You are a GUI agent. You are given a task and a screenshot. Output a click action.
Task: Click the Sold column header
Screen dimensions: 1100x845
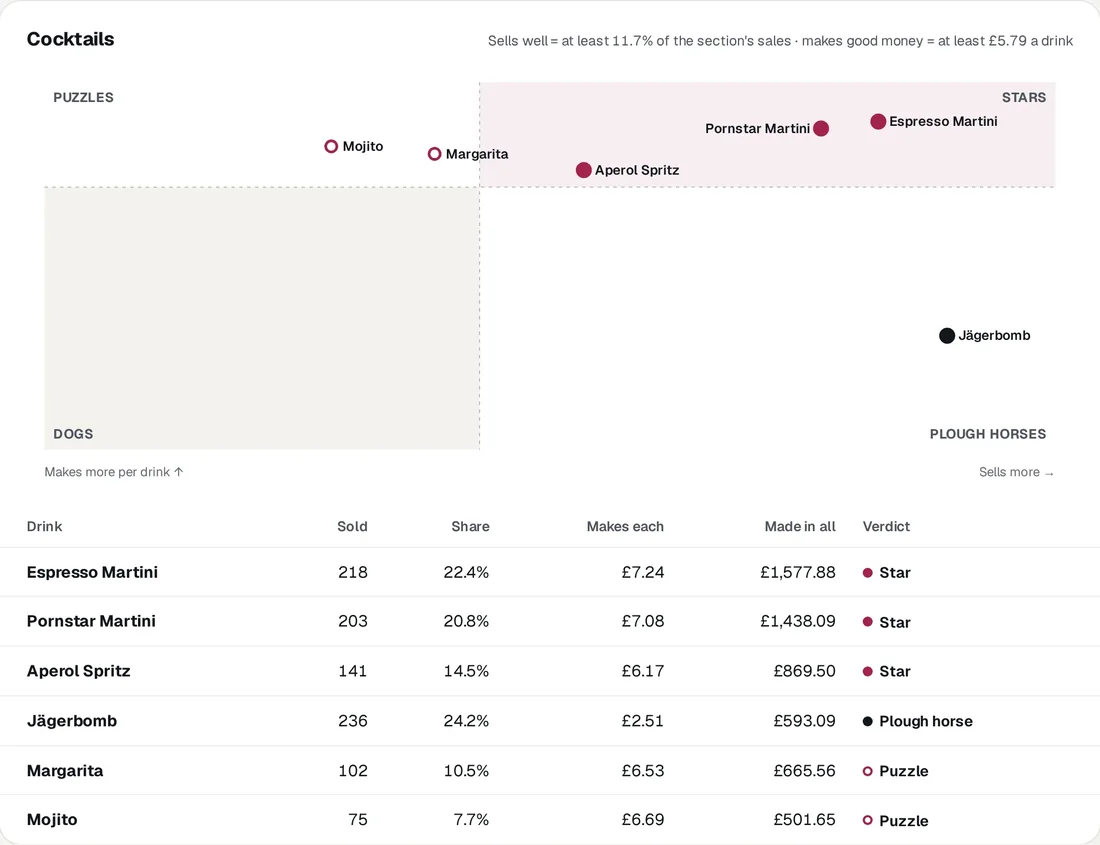pyautogui.click(x=352, y=527)
